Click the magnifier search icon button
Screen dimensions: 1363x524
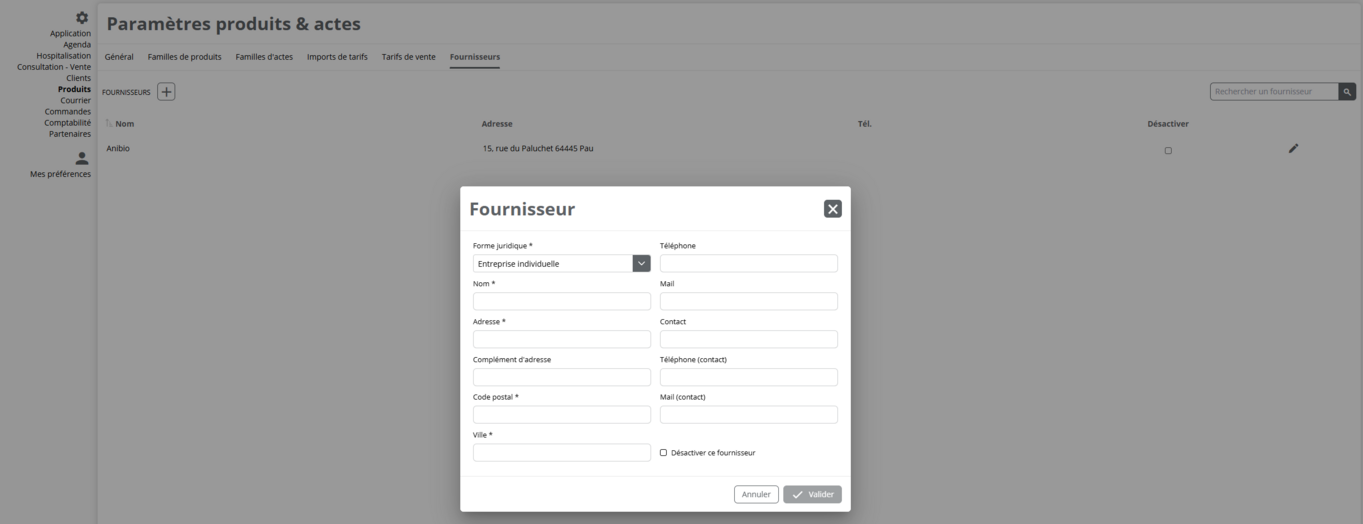1348,92
